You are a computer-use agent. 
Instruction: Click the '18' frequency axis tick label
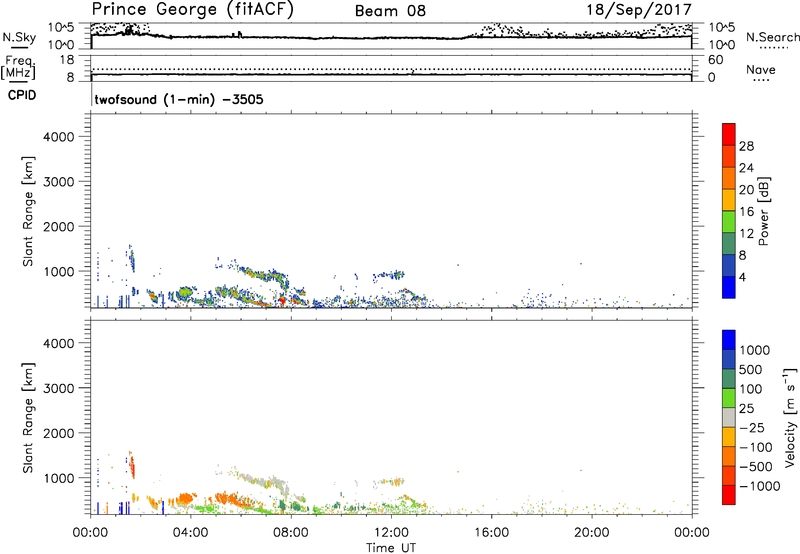67,60
